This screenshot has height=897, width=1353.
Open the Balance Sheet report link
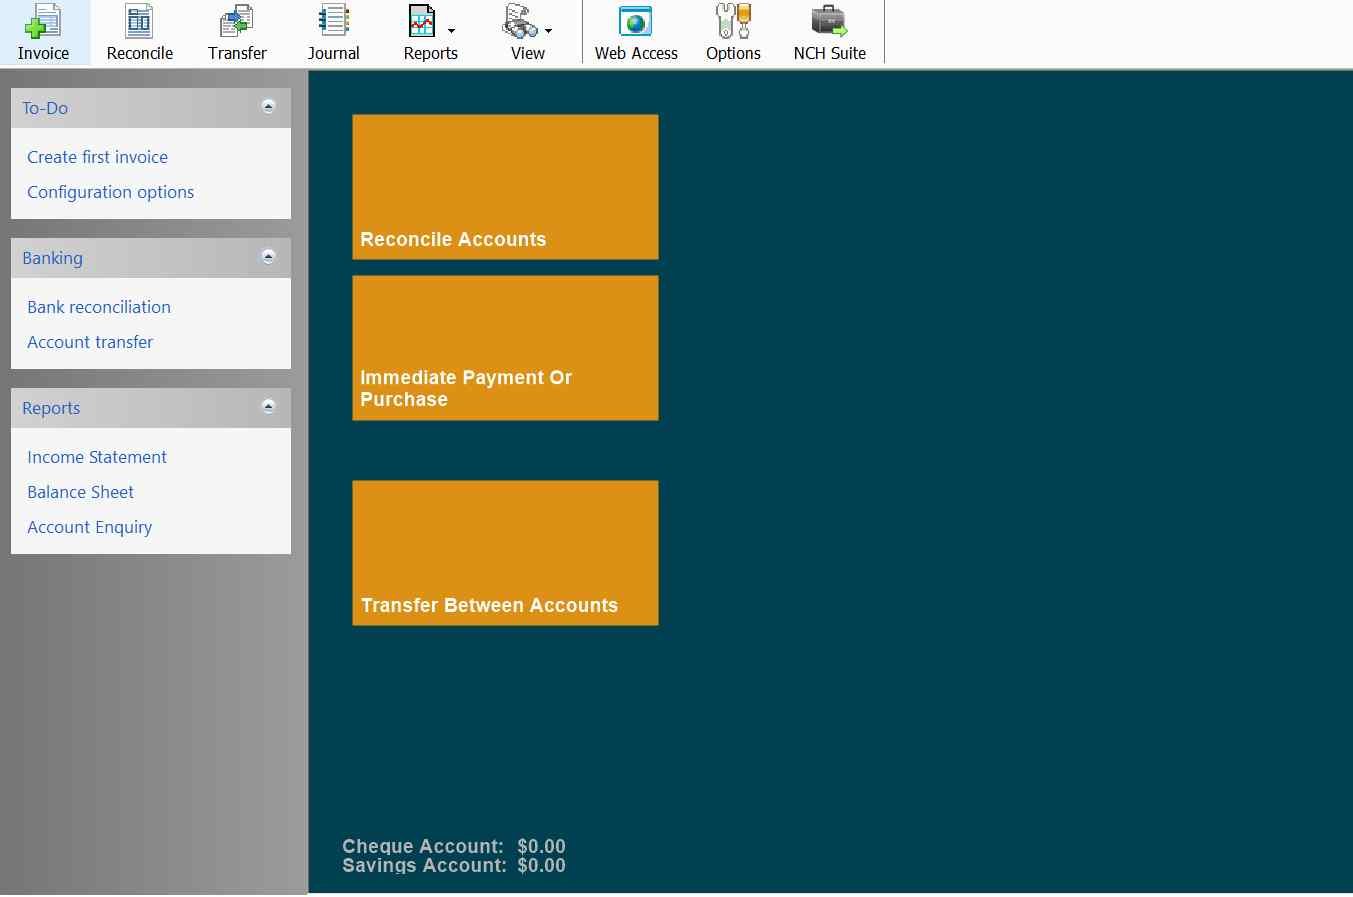click(x=80, y=492)
